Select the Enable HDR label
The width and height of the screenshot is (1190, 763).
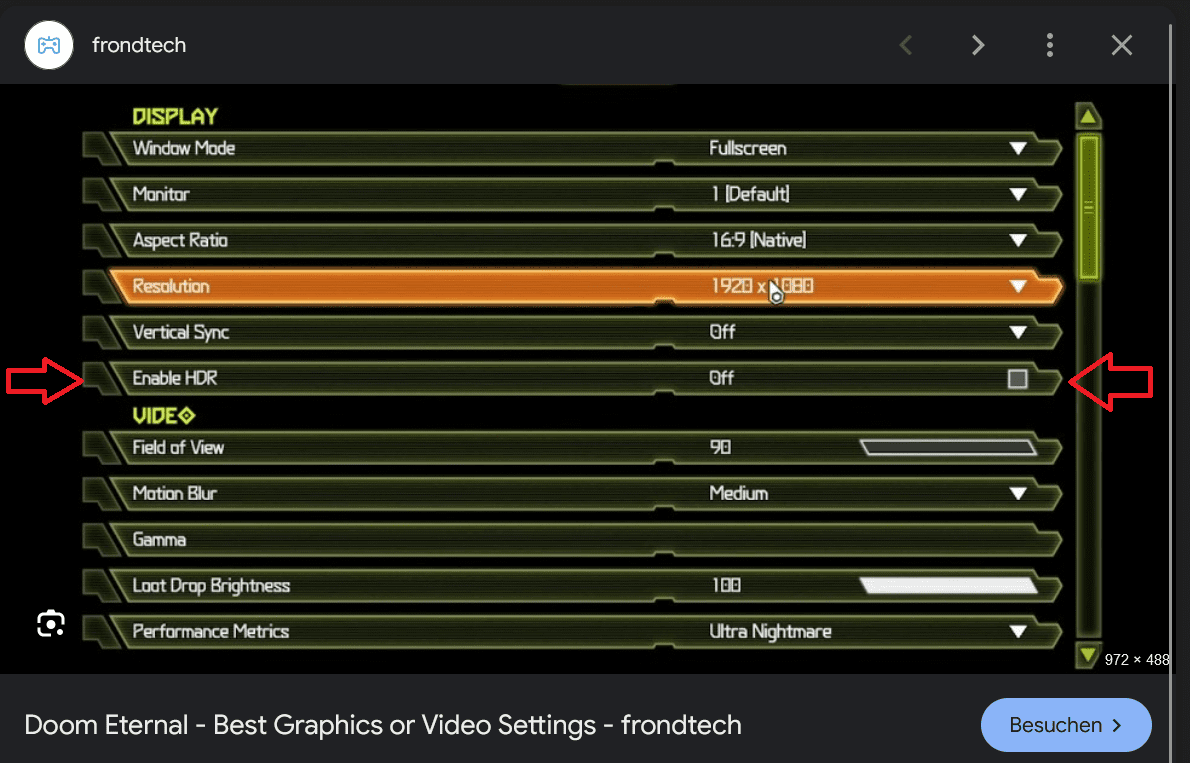(175, 378)
